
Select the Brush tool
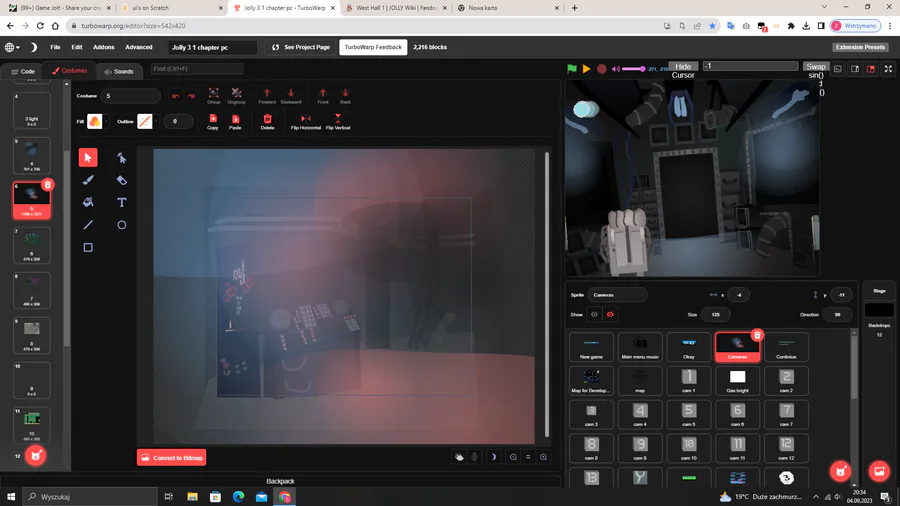pos(88,180)
